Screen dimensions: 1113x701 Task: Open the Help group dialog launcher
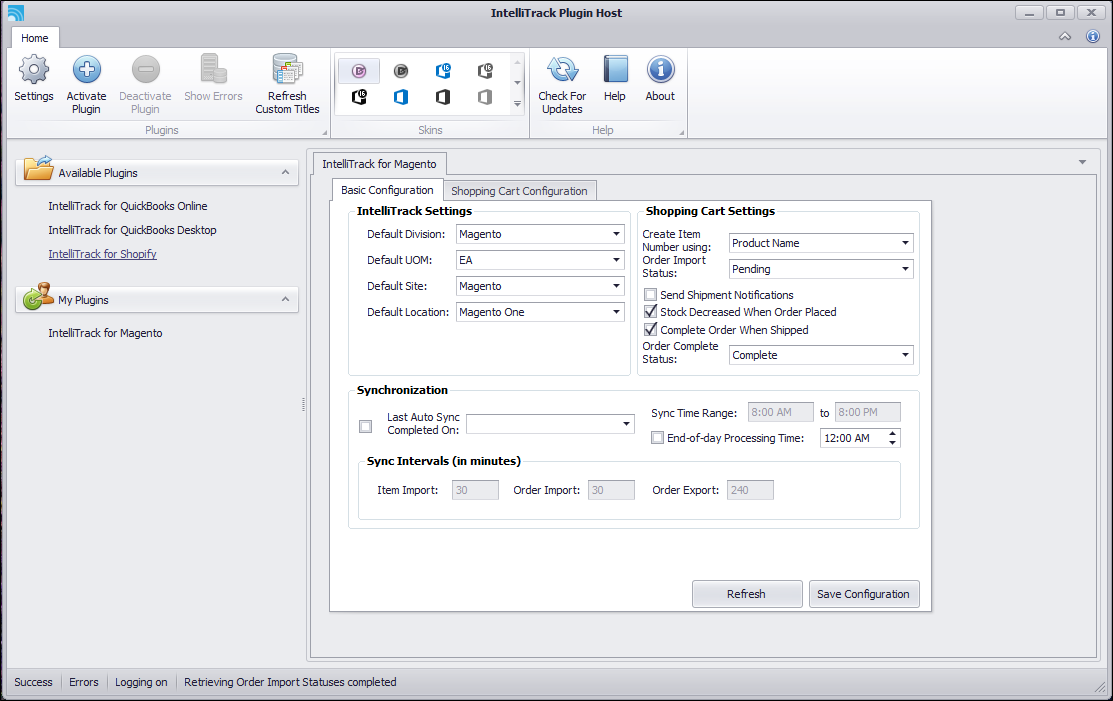tap(681, 132)
